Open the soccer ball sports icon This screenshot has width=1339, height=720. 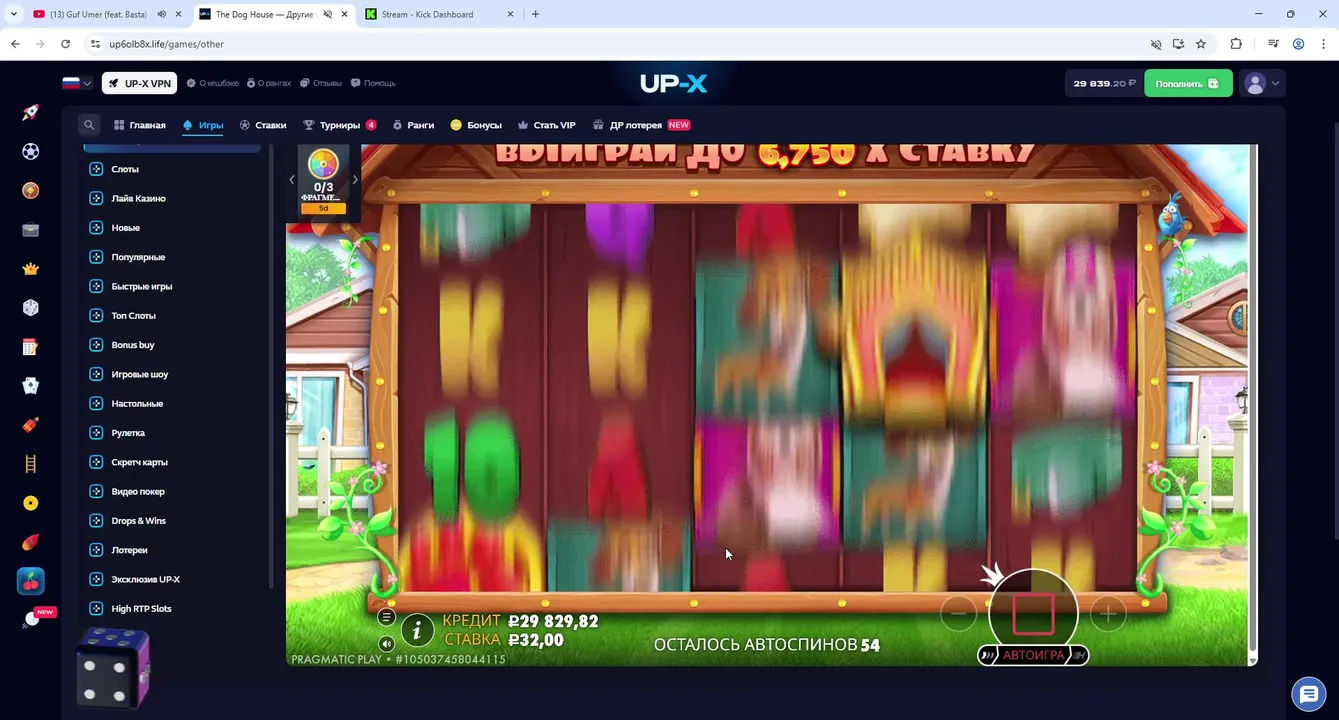(x=31, y=152)
